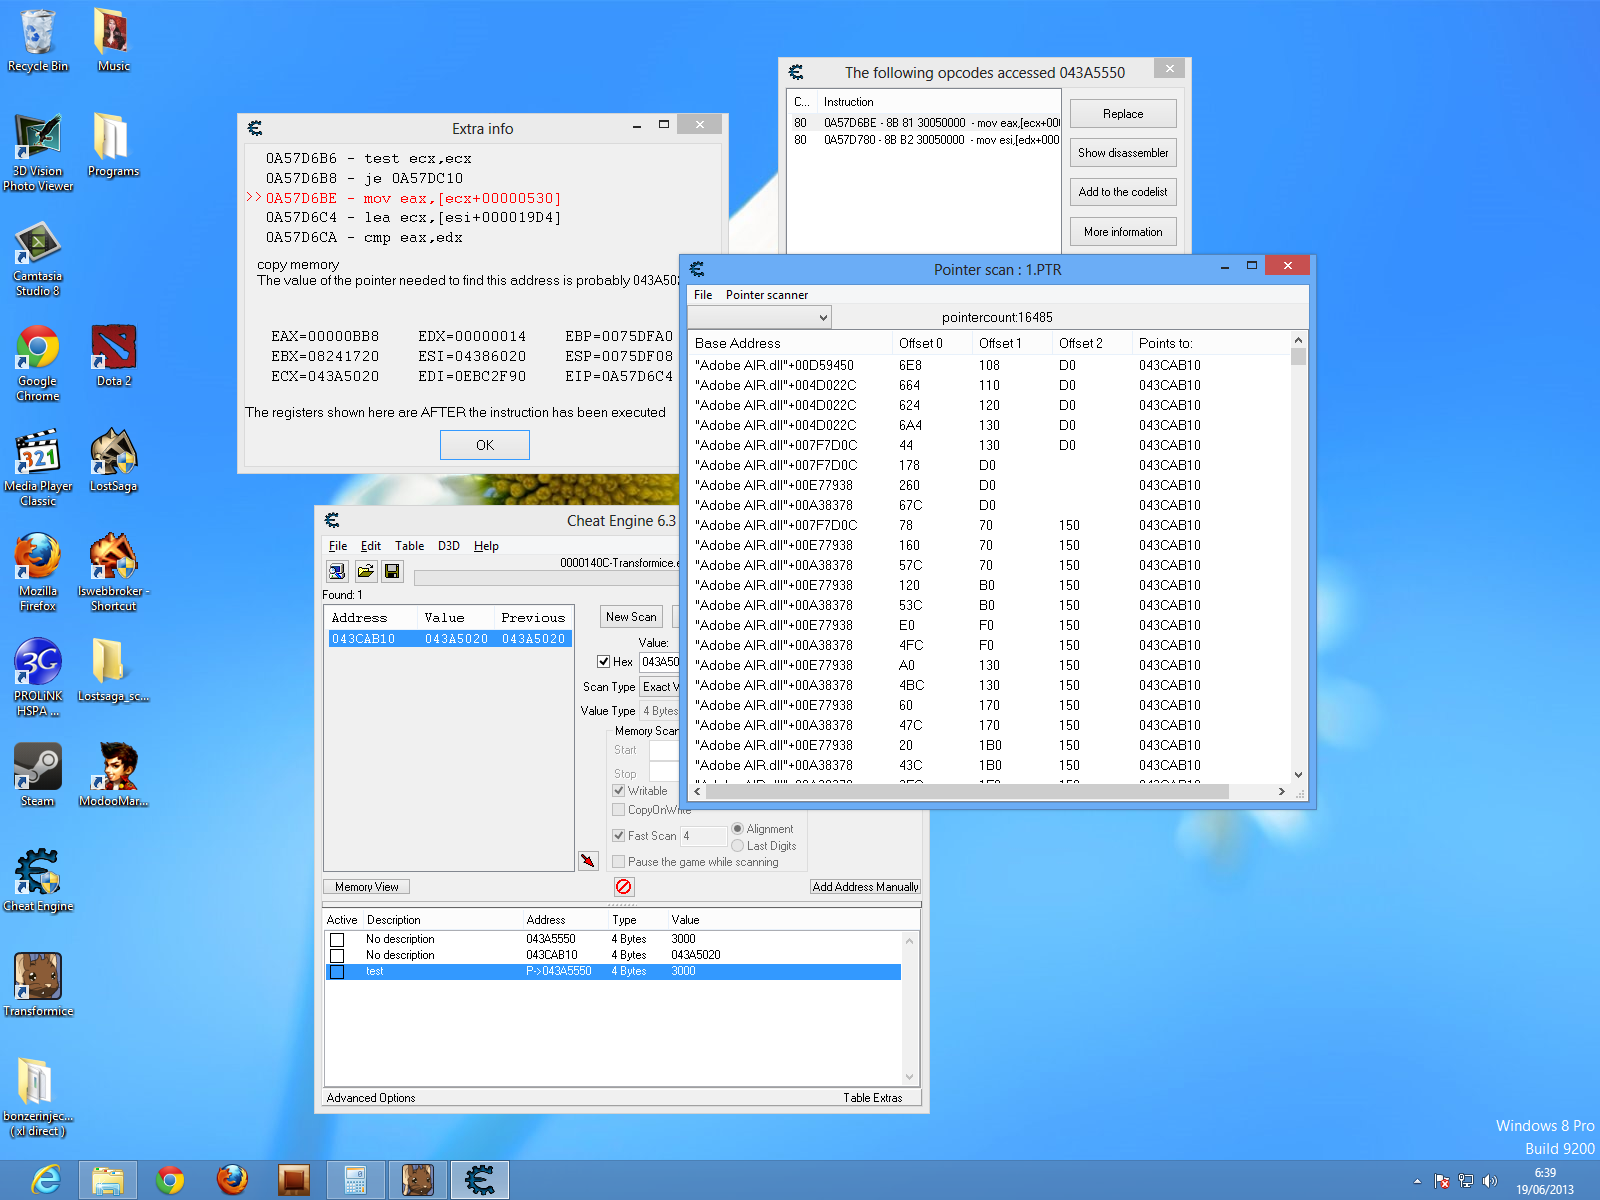Open the process list selector icon
The image size is (1600, 1200).
[336, 571]
